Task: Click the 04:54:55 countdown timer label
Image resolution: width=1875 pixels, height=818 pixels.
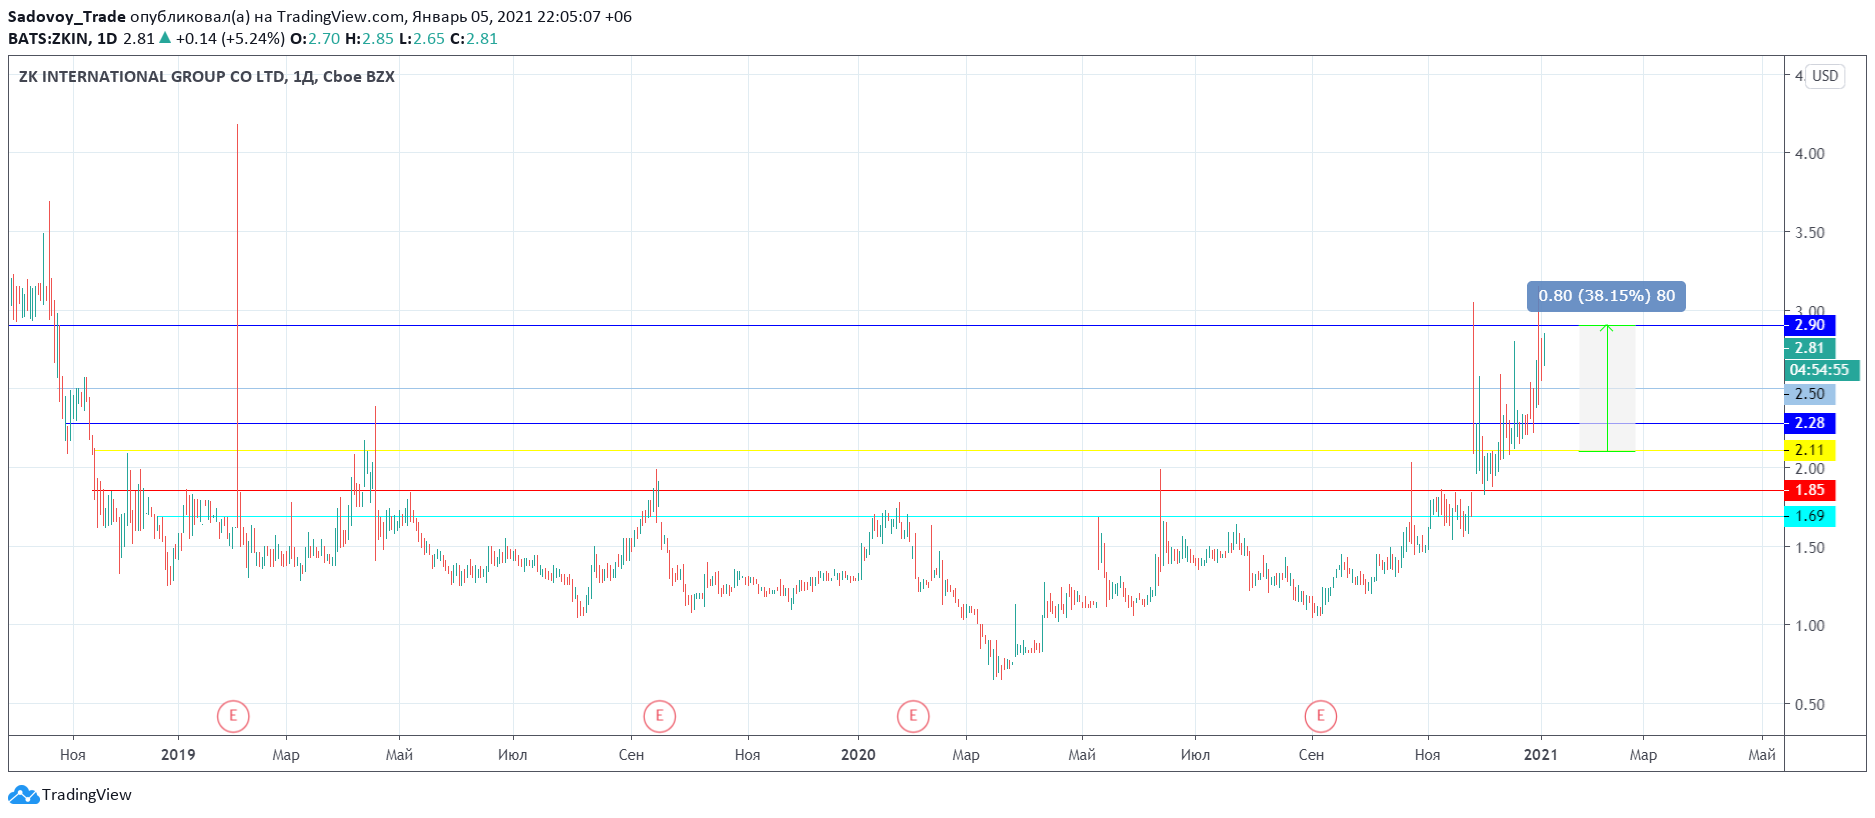Action: tap(1821, 370)
